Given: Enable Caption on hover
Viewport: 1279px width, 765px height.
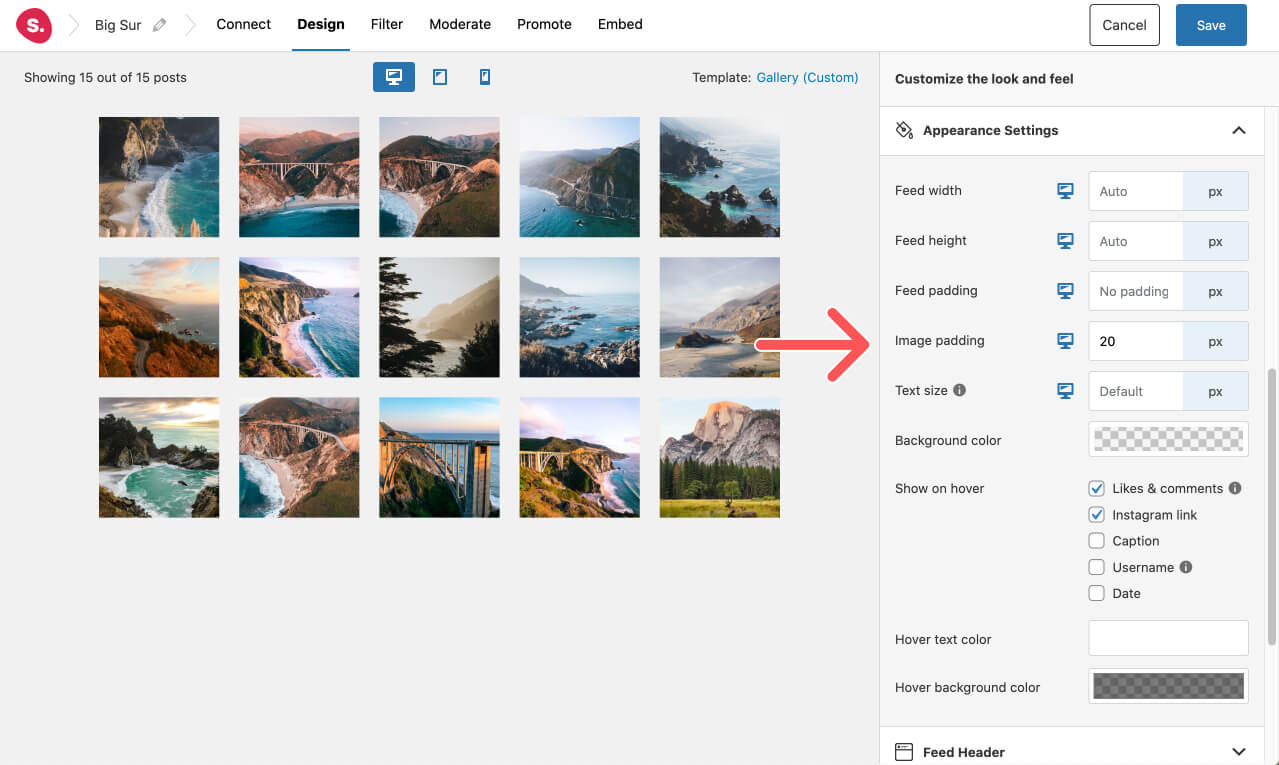Looking at the screenshot, I should tap(1097, 541).
